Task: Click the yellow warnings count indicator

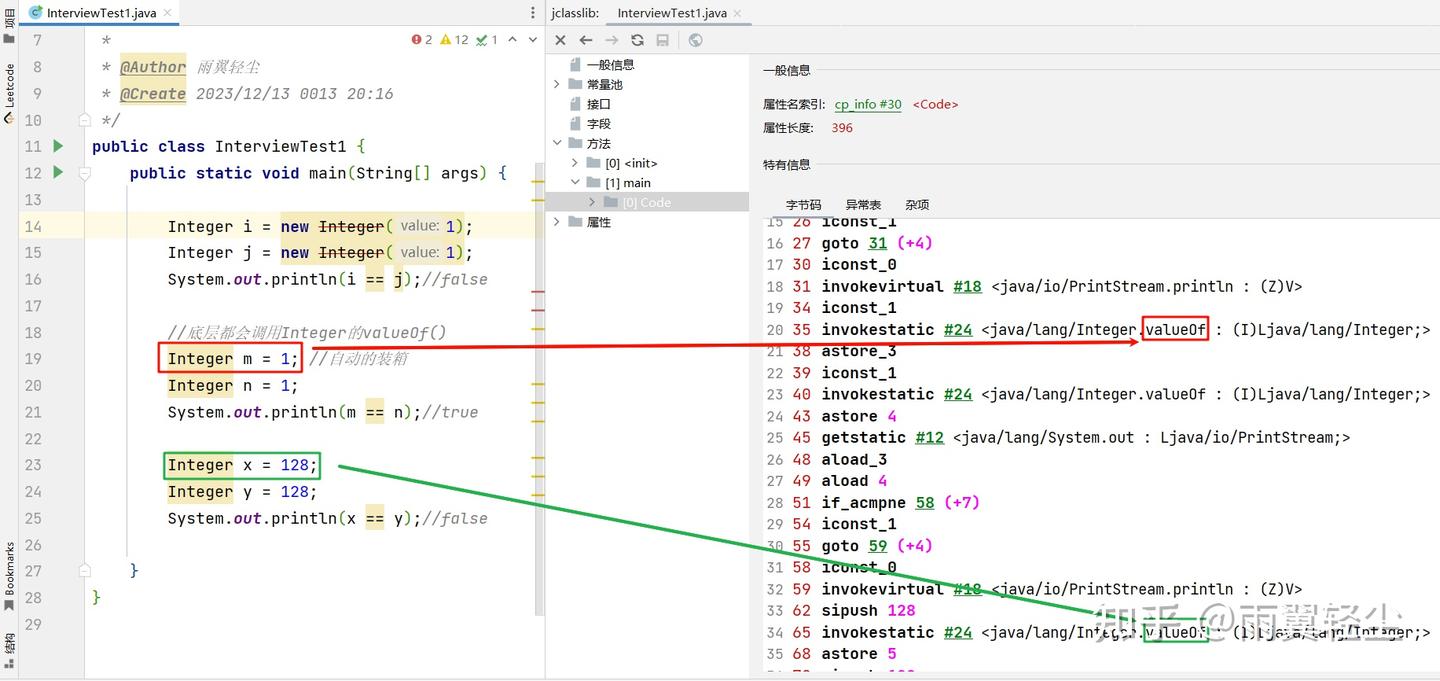Action: 454,40
